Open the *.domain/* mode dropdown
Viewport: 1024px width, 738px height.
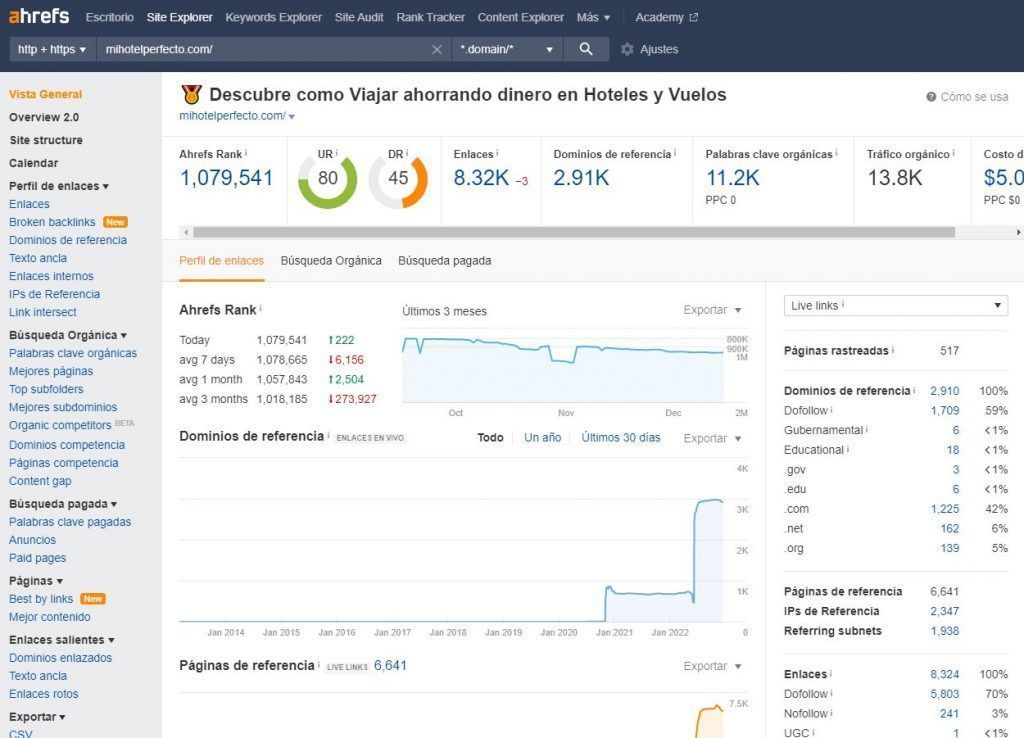point(506,49)
